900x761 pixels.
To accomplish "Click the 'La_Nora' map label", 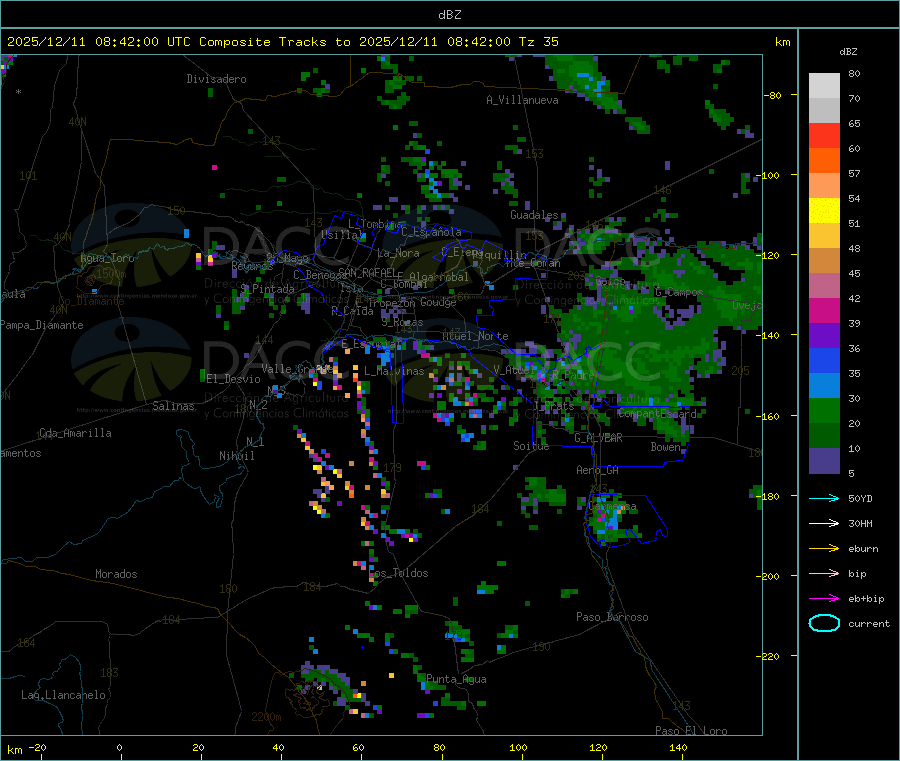I will pos(398,253).
